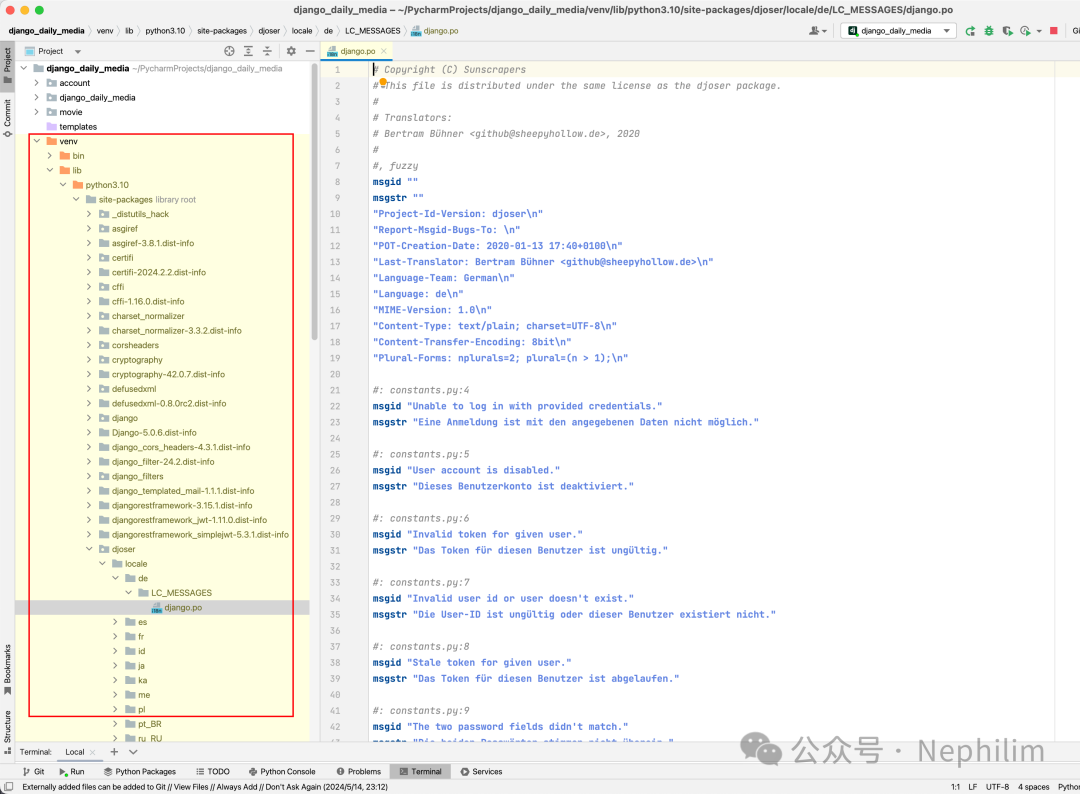Open the Project side tool tab
The image size is (1080, 794).
(x=8, y=64)
